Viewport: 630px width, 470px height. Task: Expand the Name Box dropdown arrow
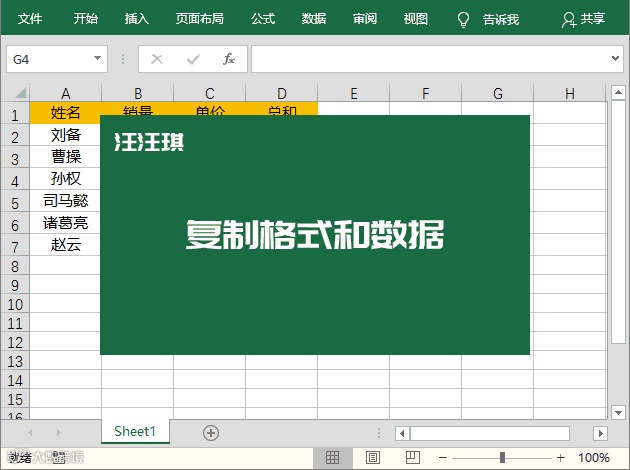[97, 58]
